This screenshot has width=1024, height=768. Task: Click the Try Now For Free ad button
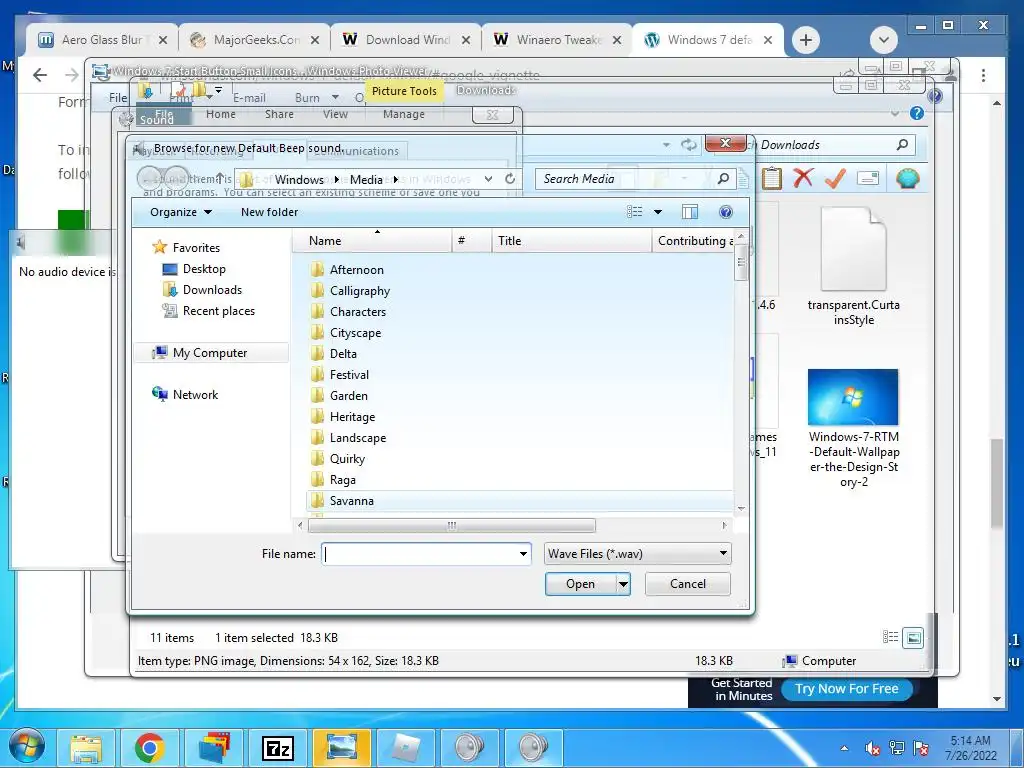click(847, 689)
